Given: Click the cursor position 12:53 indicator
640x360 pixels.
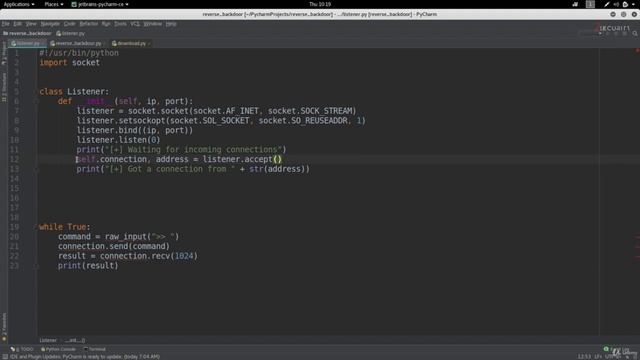Looking at the screenshot, I should click(584, 357).
